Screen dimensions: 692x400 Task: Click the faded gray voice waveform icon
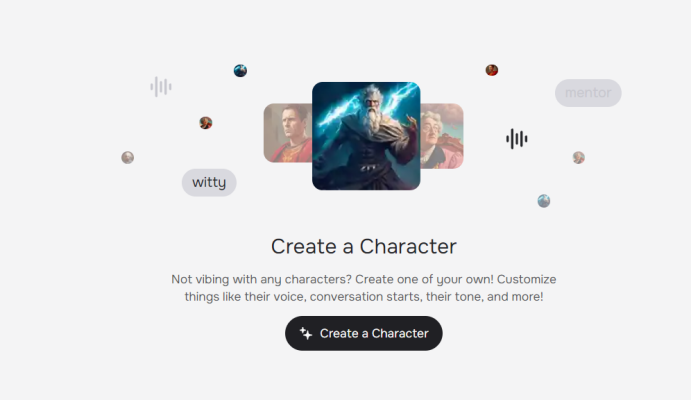pyautogui.click(x=161, y=87)
